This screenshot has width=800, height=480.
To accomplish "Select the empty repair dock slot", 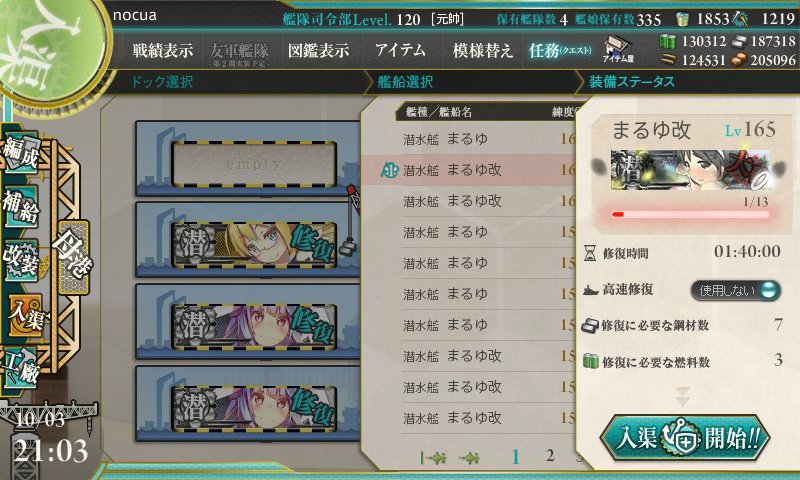I will (x=254, y=164).
